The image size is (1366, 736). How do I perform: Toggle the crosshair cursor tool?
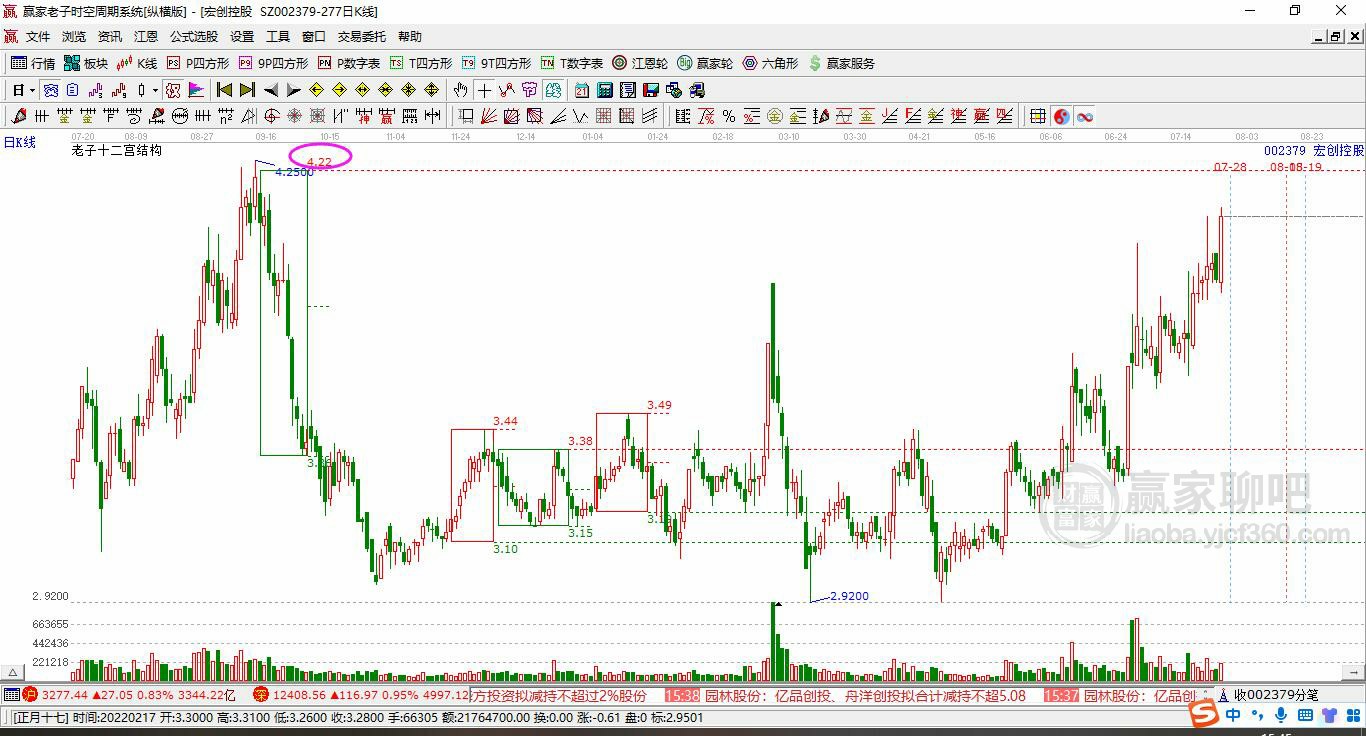coord(484,90)
